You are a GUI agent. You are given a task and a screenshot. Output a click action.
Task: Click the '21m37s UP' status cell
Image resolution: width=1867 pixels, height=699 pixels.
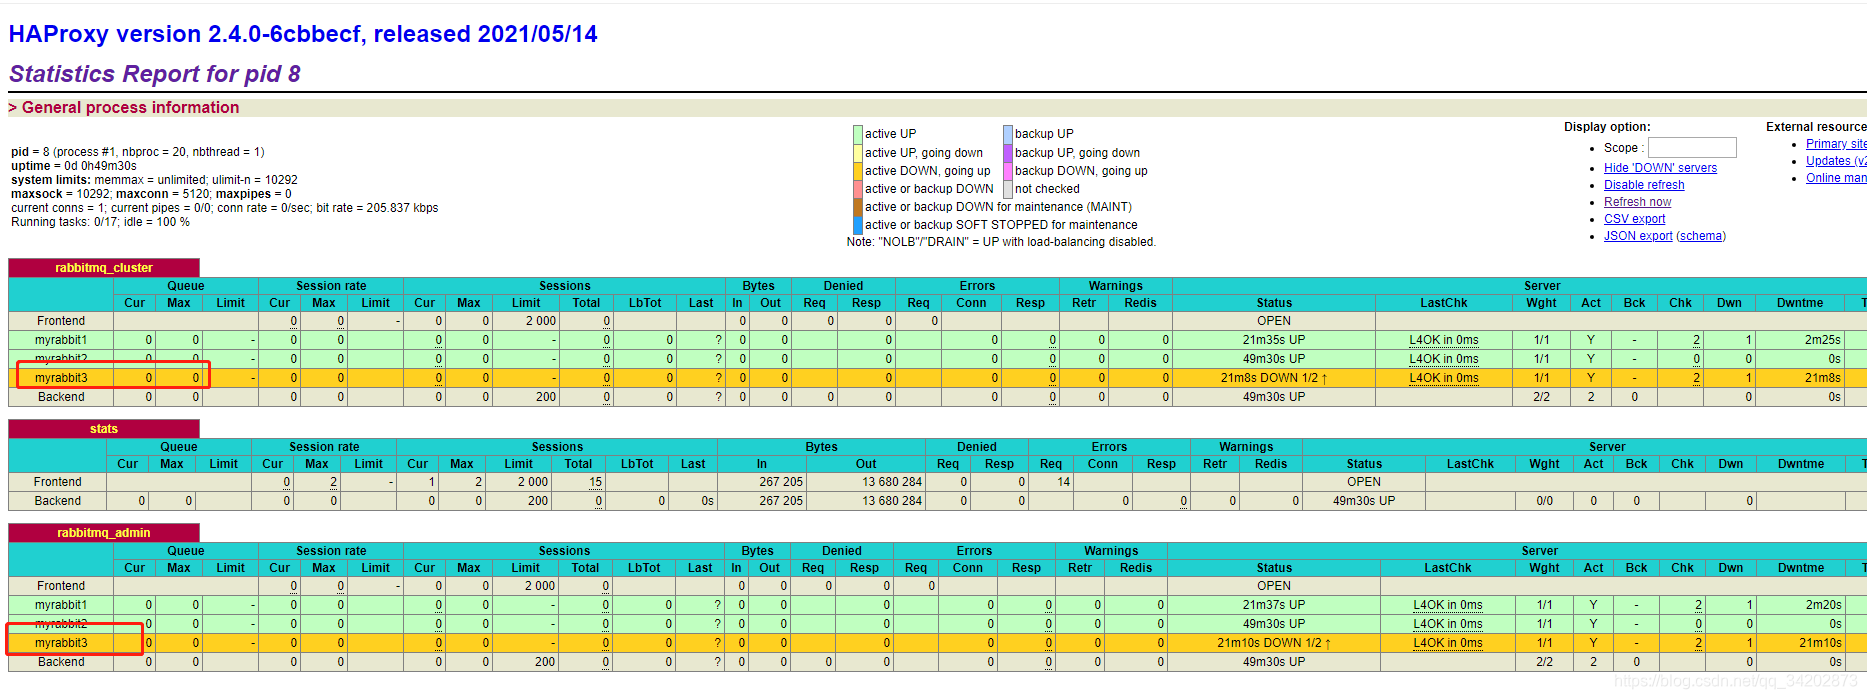[x=1273, y=605]
